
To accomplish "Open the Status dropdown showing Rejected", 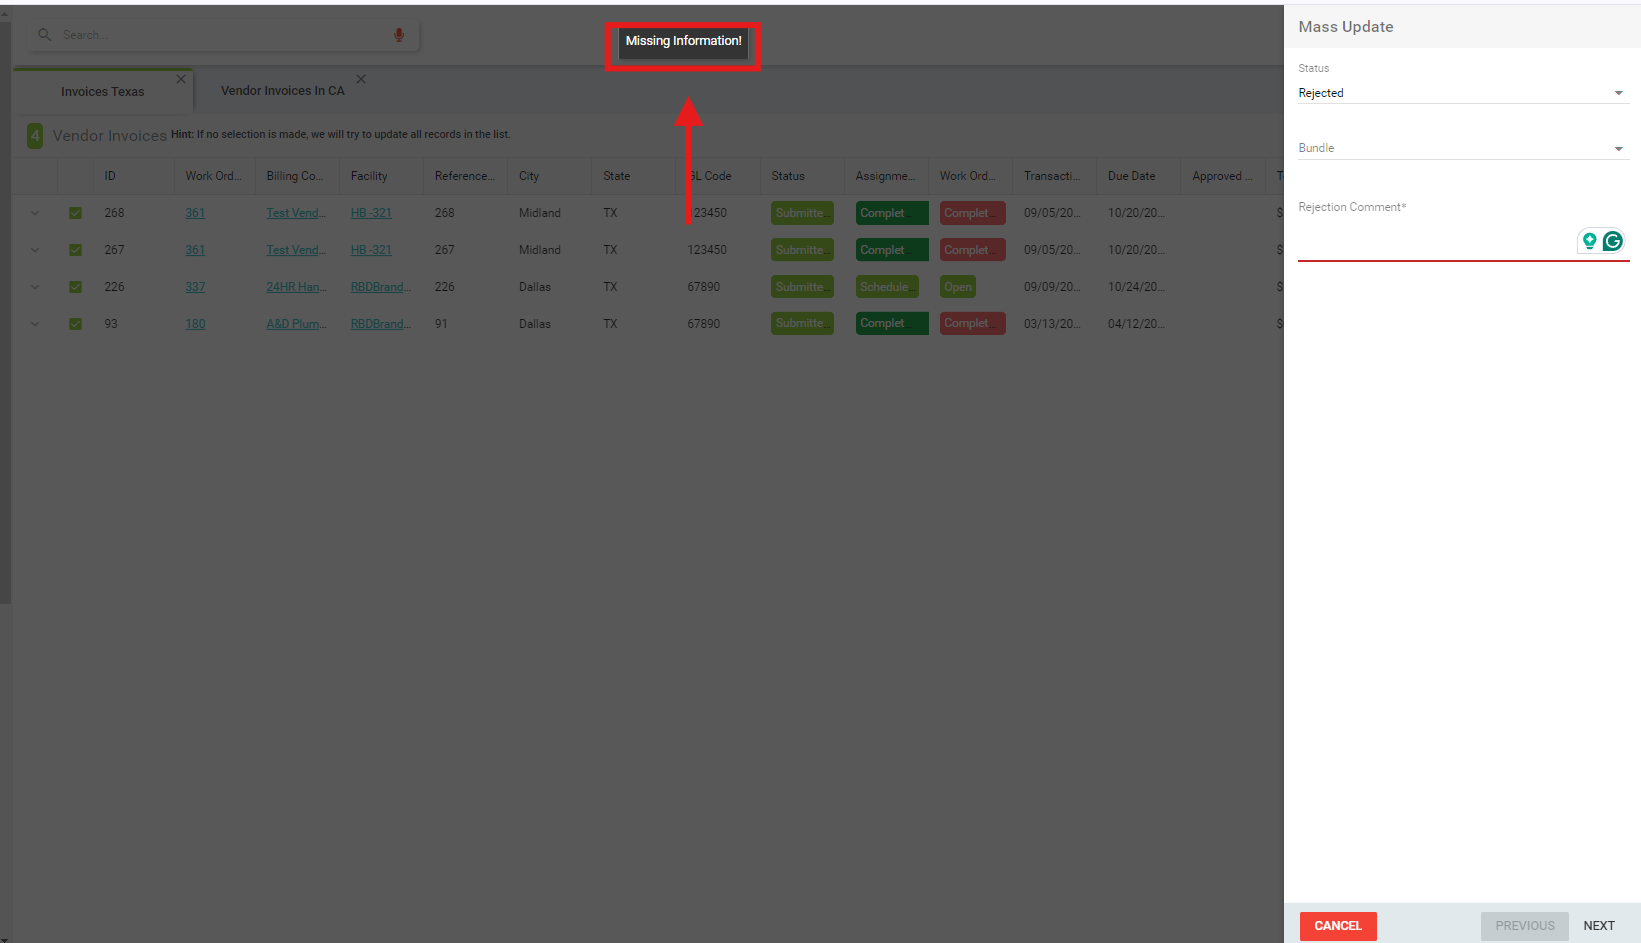I will coord(1462,93).
